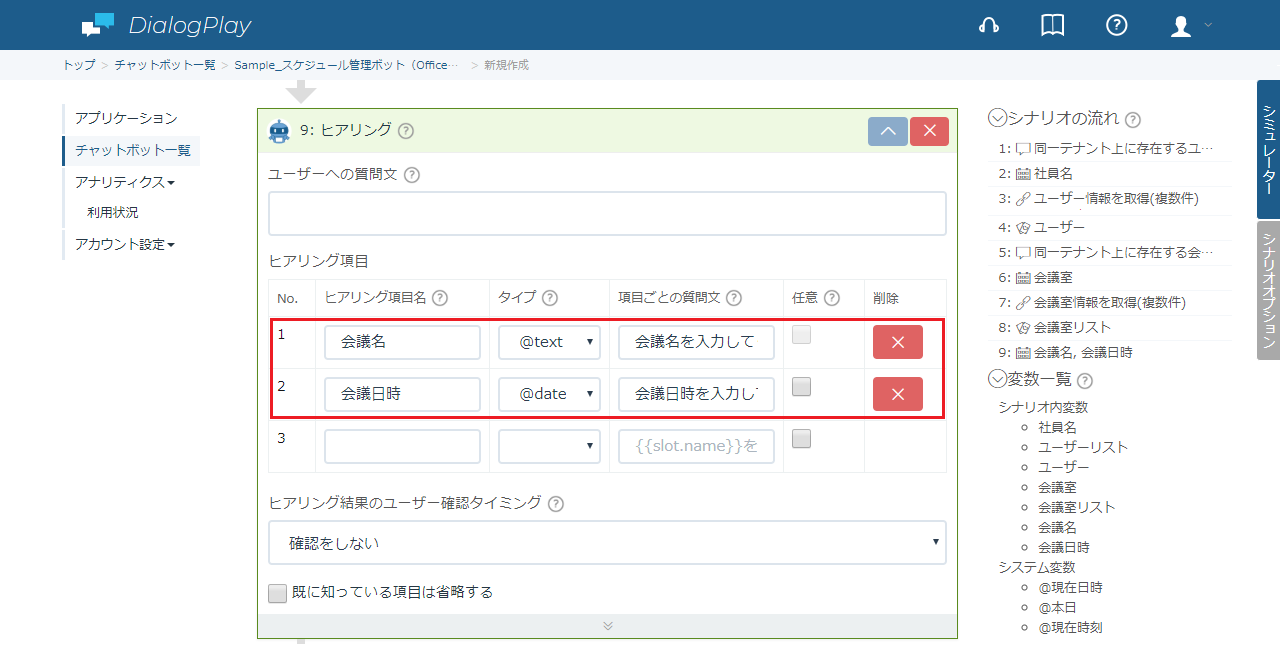
Task: Toggle 任意 checkbox for 会議名 row
Action: pos(801,336)
